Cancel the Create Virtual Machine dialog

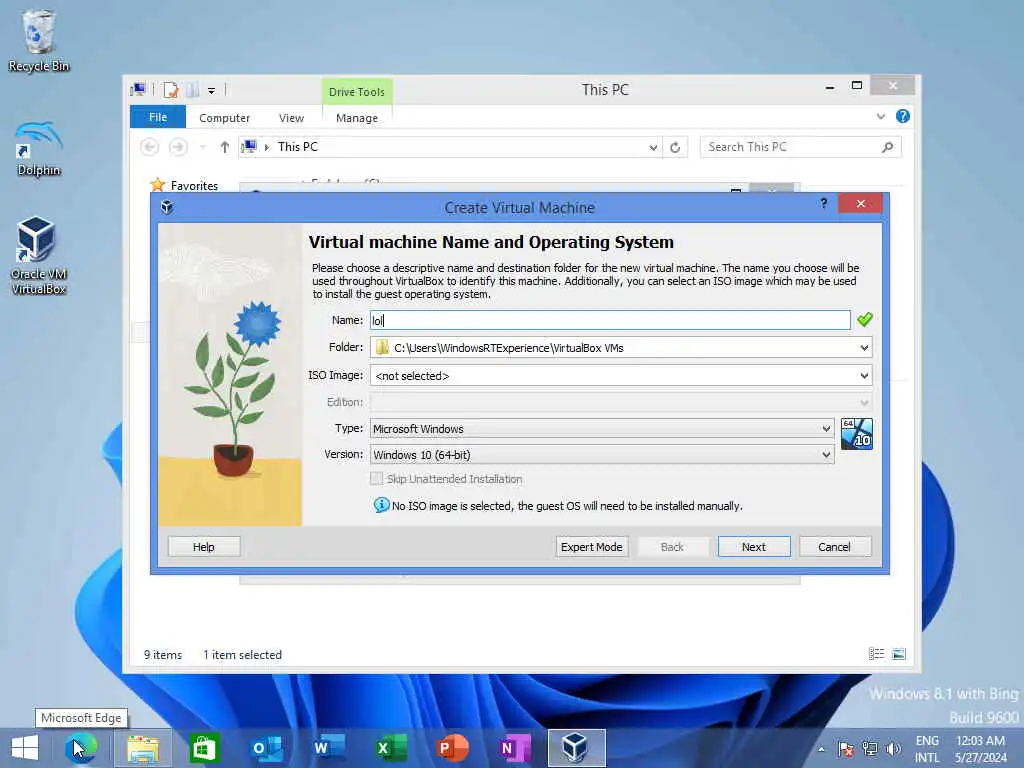point(835,547)
